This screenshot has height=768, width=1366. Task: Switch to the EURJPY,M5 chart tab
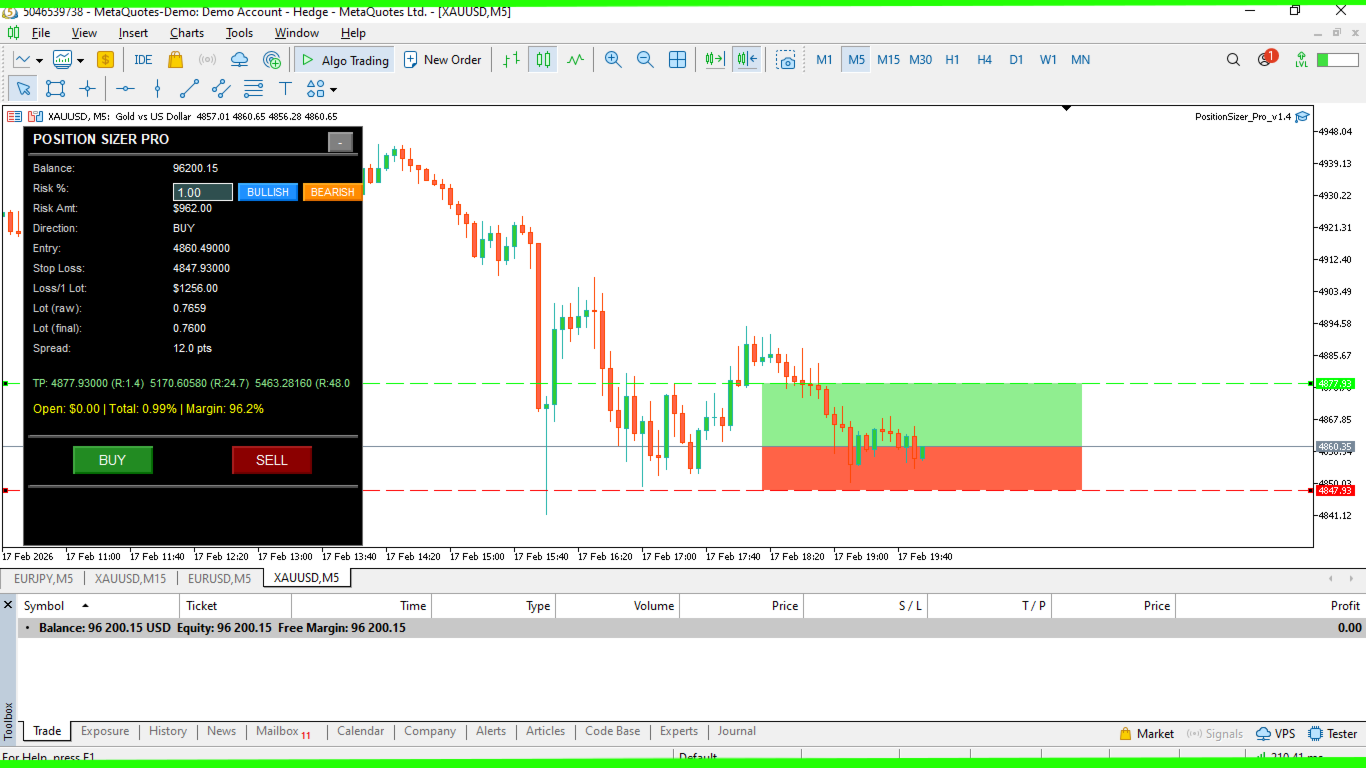43,578
